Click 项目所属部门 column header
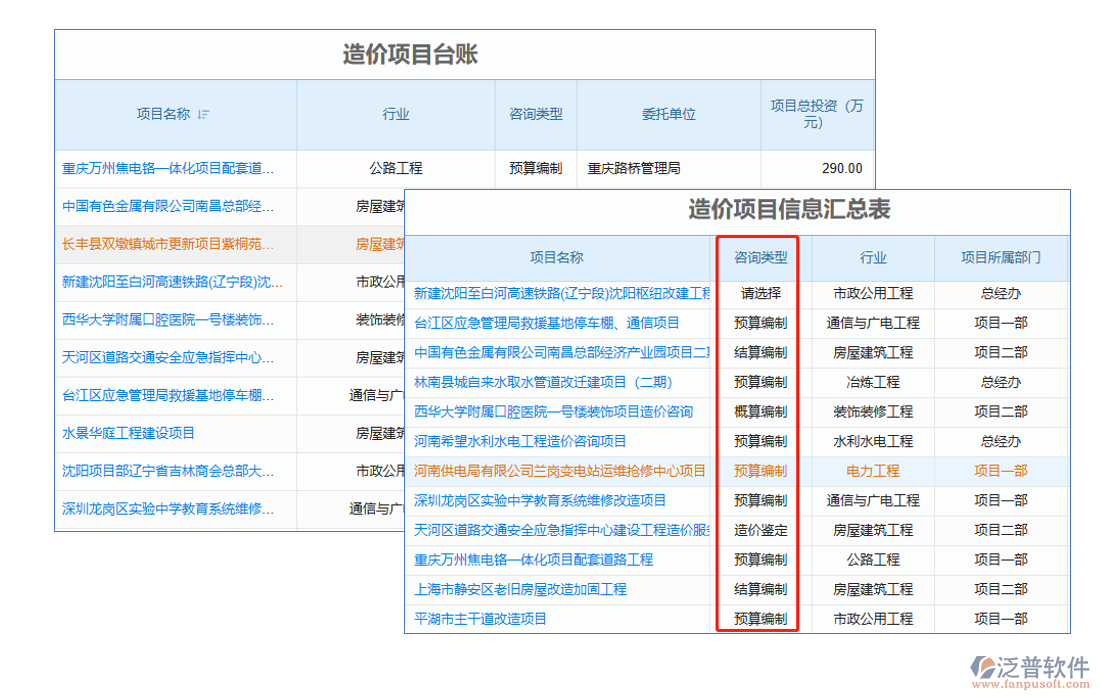The width and height of the screenshot is (1100, 700). [x=1000, y=258]
